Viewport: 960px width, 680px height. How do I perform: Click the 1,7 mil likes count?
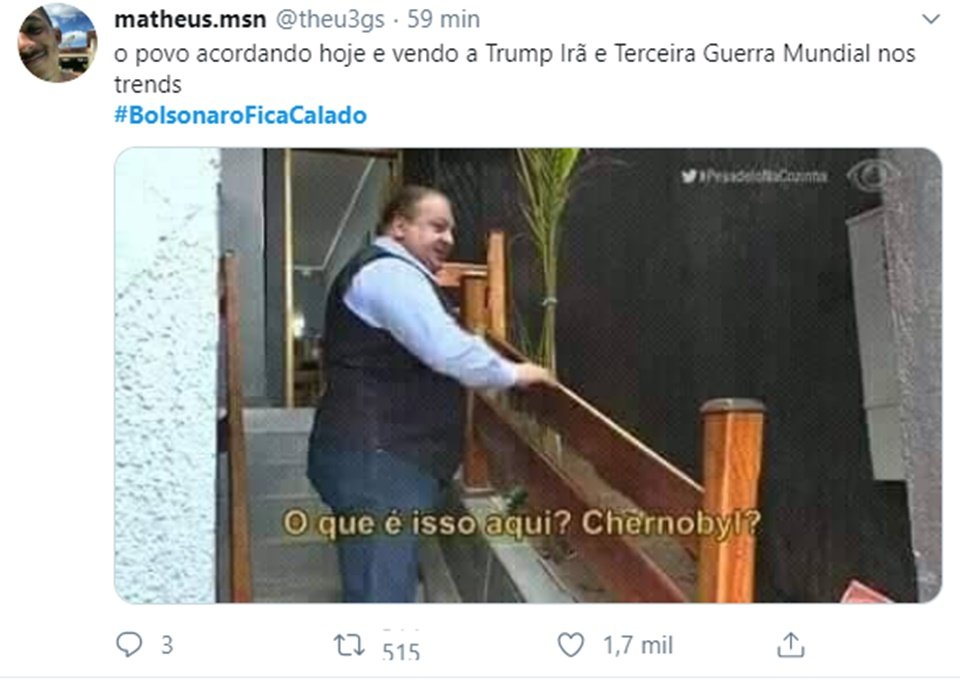tap(637, 645)
